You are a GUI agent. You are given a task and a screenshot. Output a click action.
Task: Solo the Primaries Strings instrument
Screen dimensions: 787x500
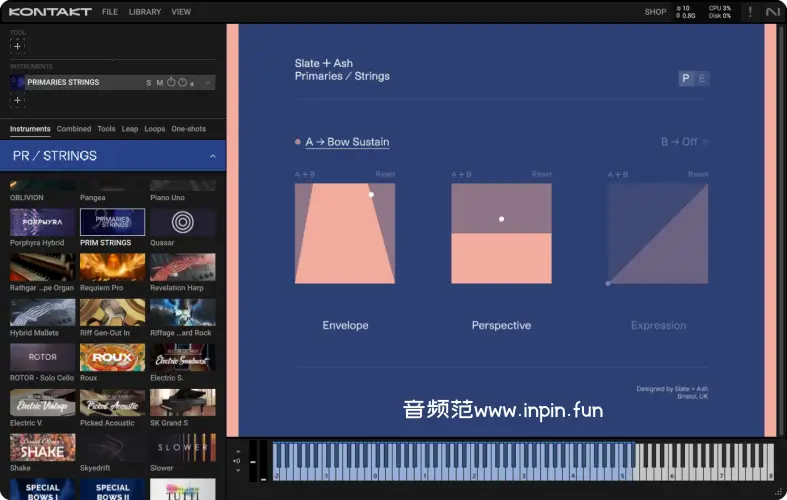coord(149,82)
